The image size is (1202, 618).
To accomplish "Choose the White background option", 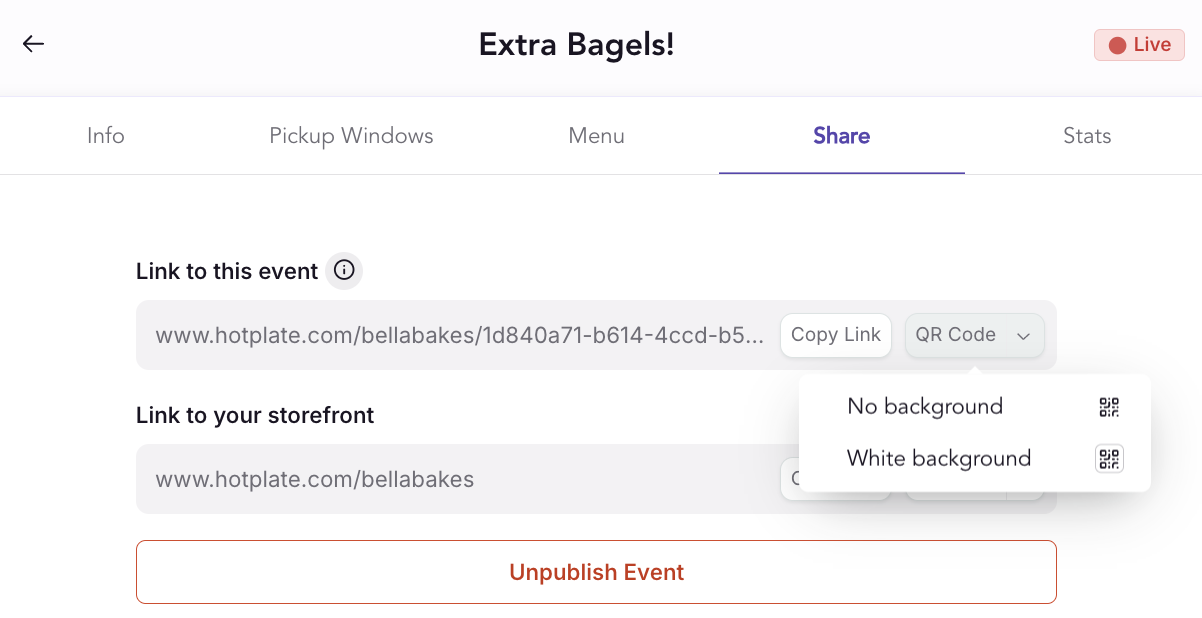I will (938, 459).
